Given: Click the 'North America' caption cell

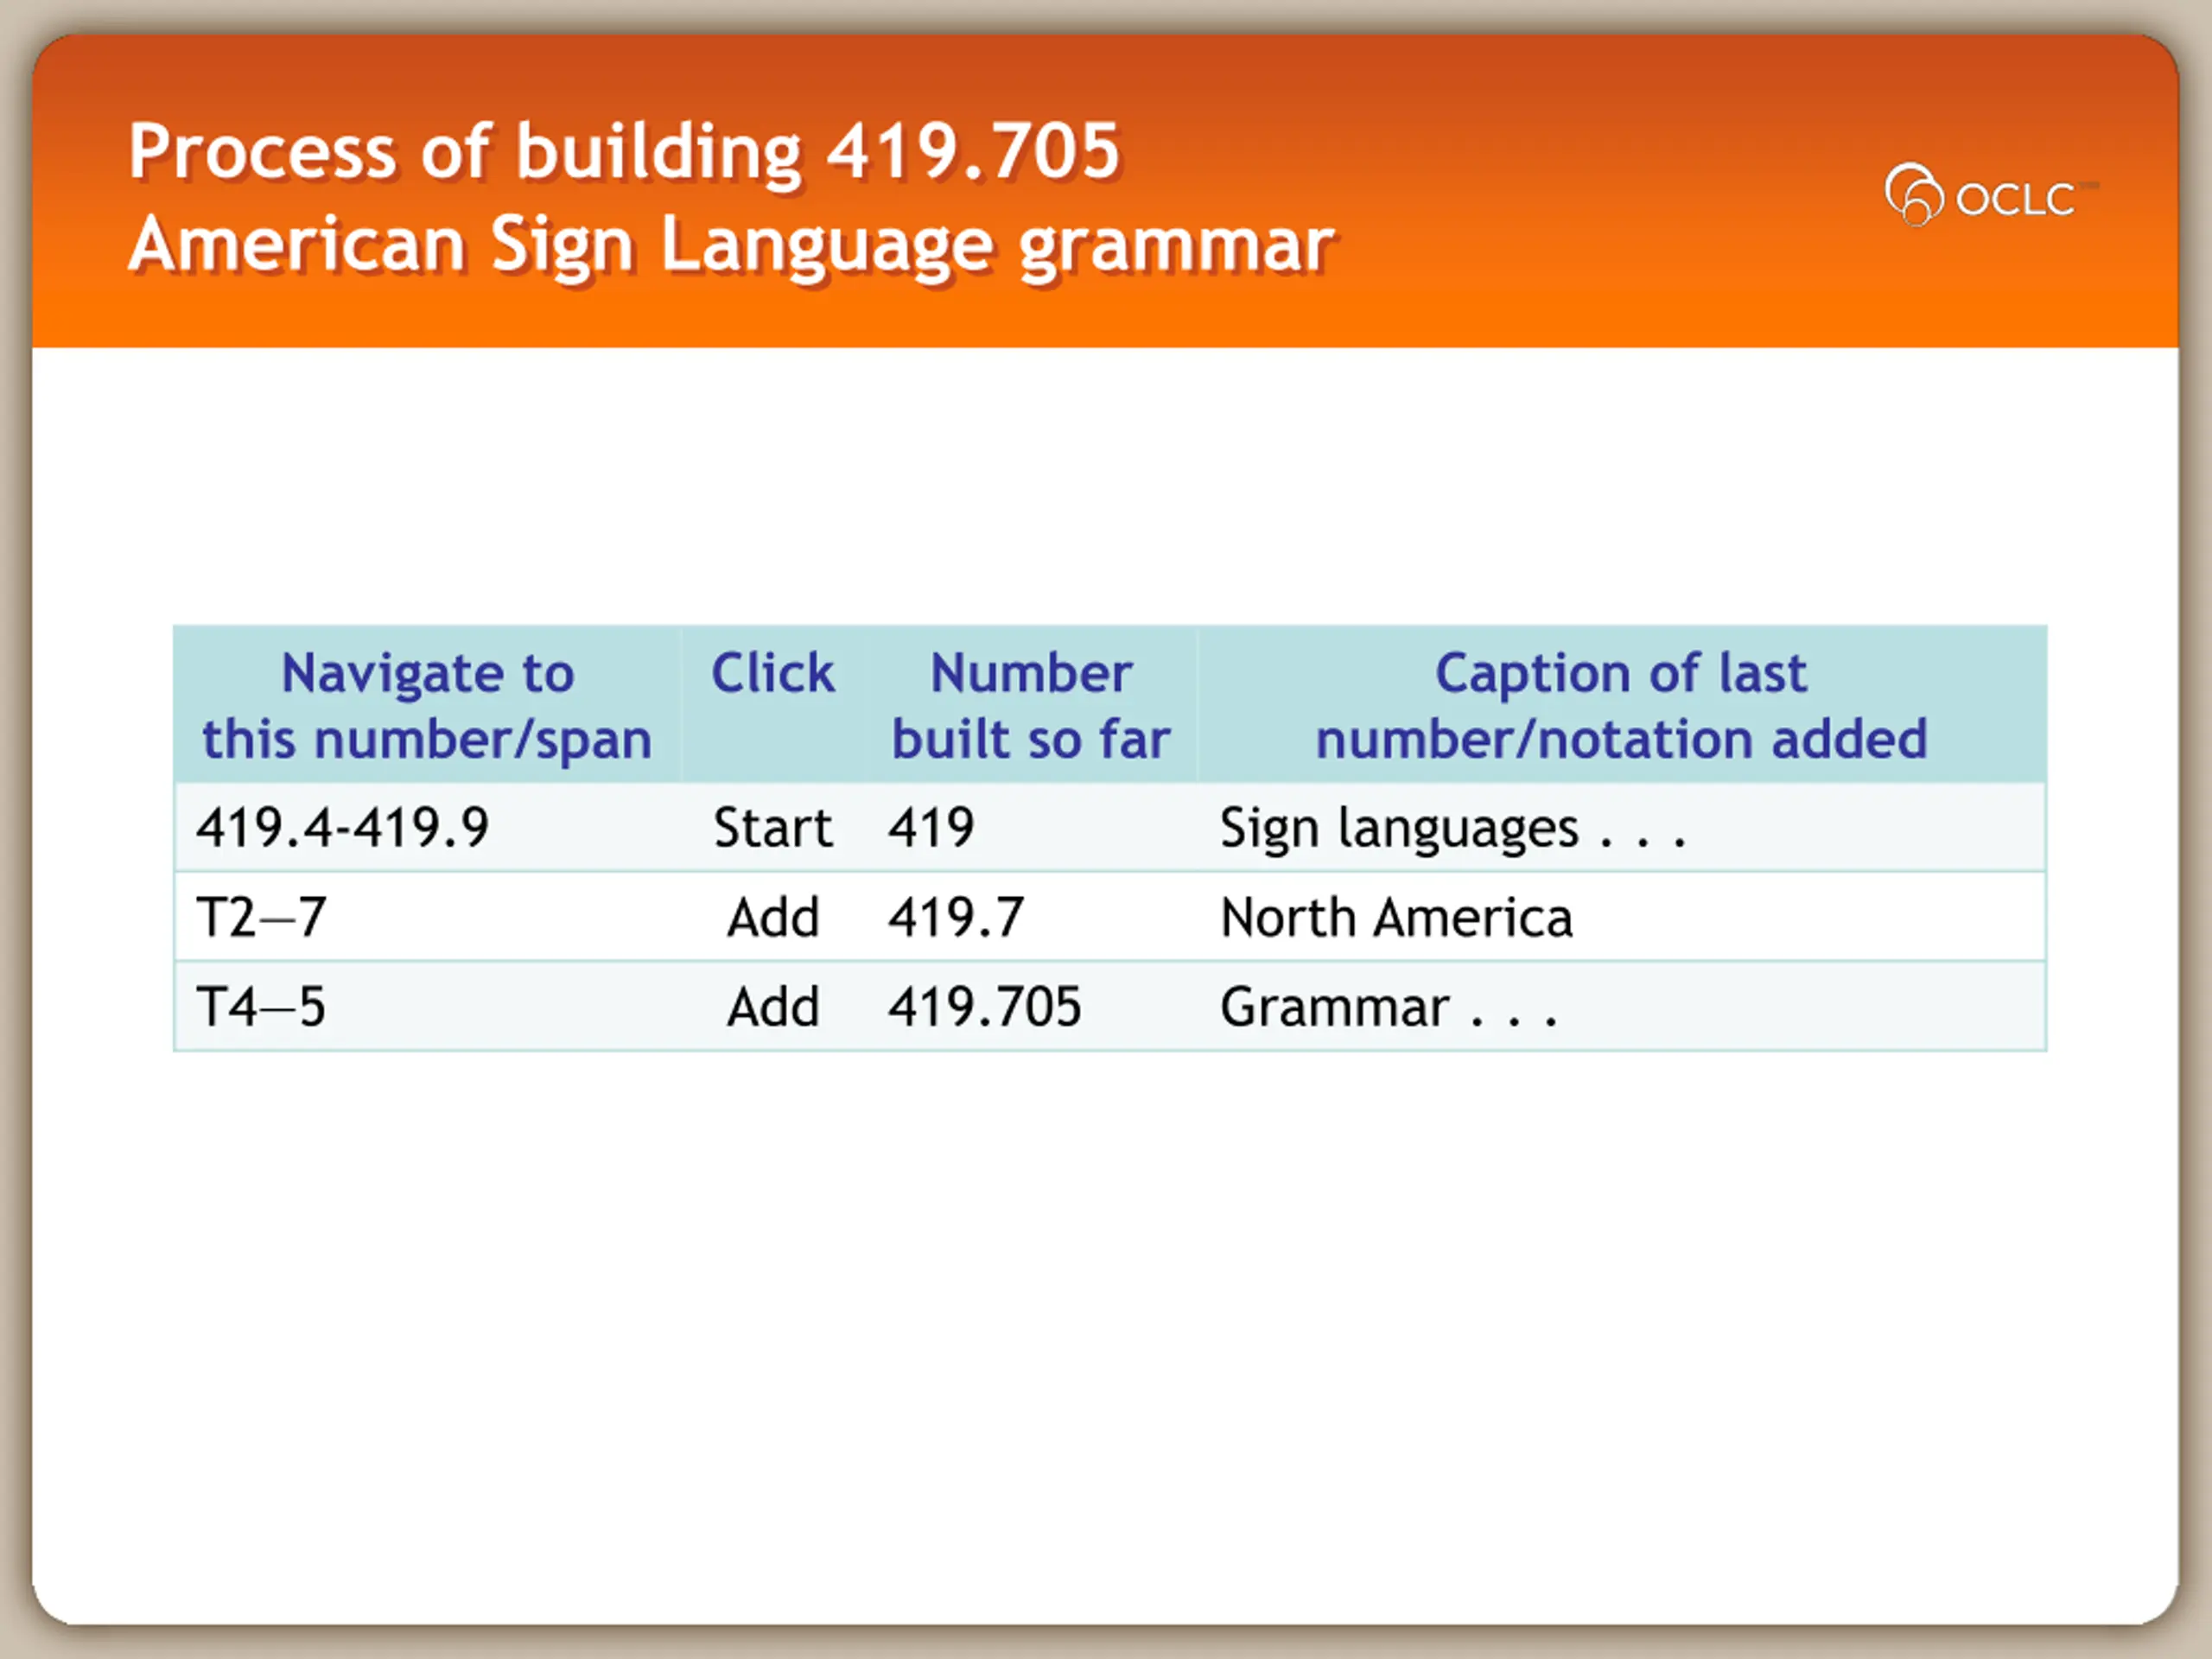Looking at the screenshot, I should [x=1396, y=917].
